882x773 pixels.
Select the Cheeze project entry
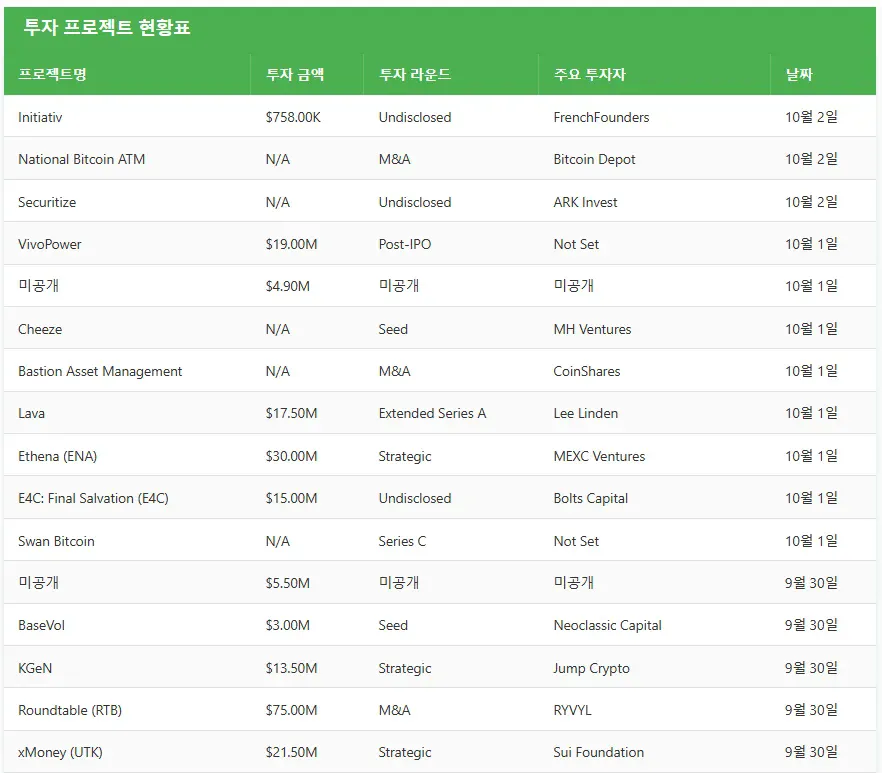tap(40, 329)
